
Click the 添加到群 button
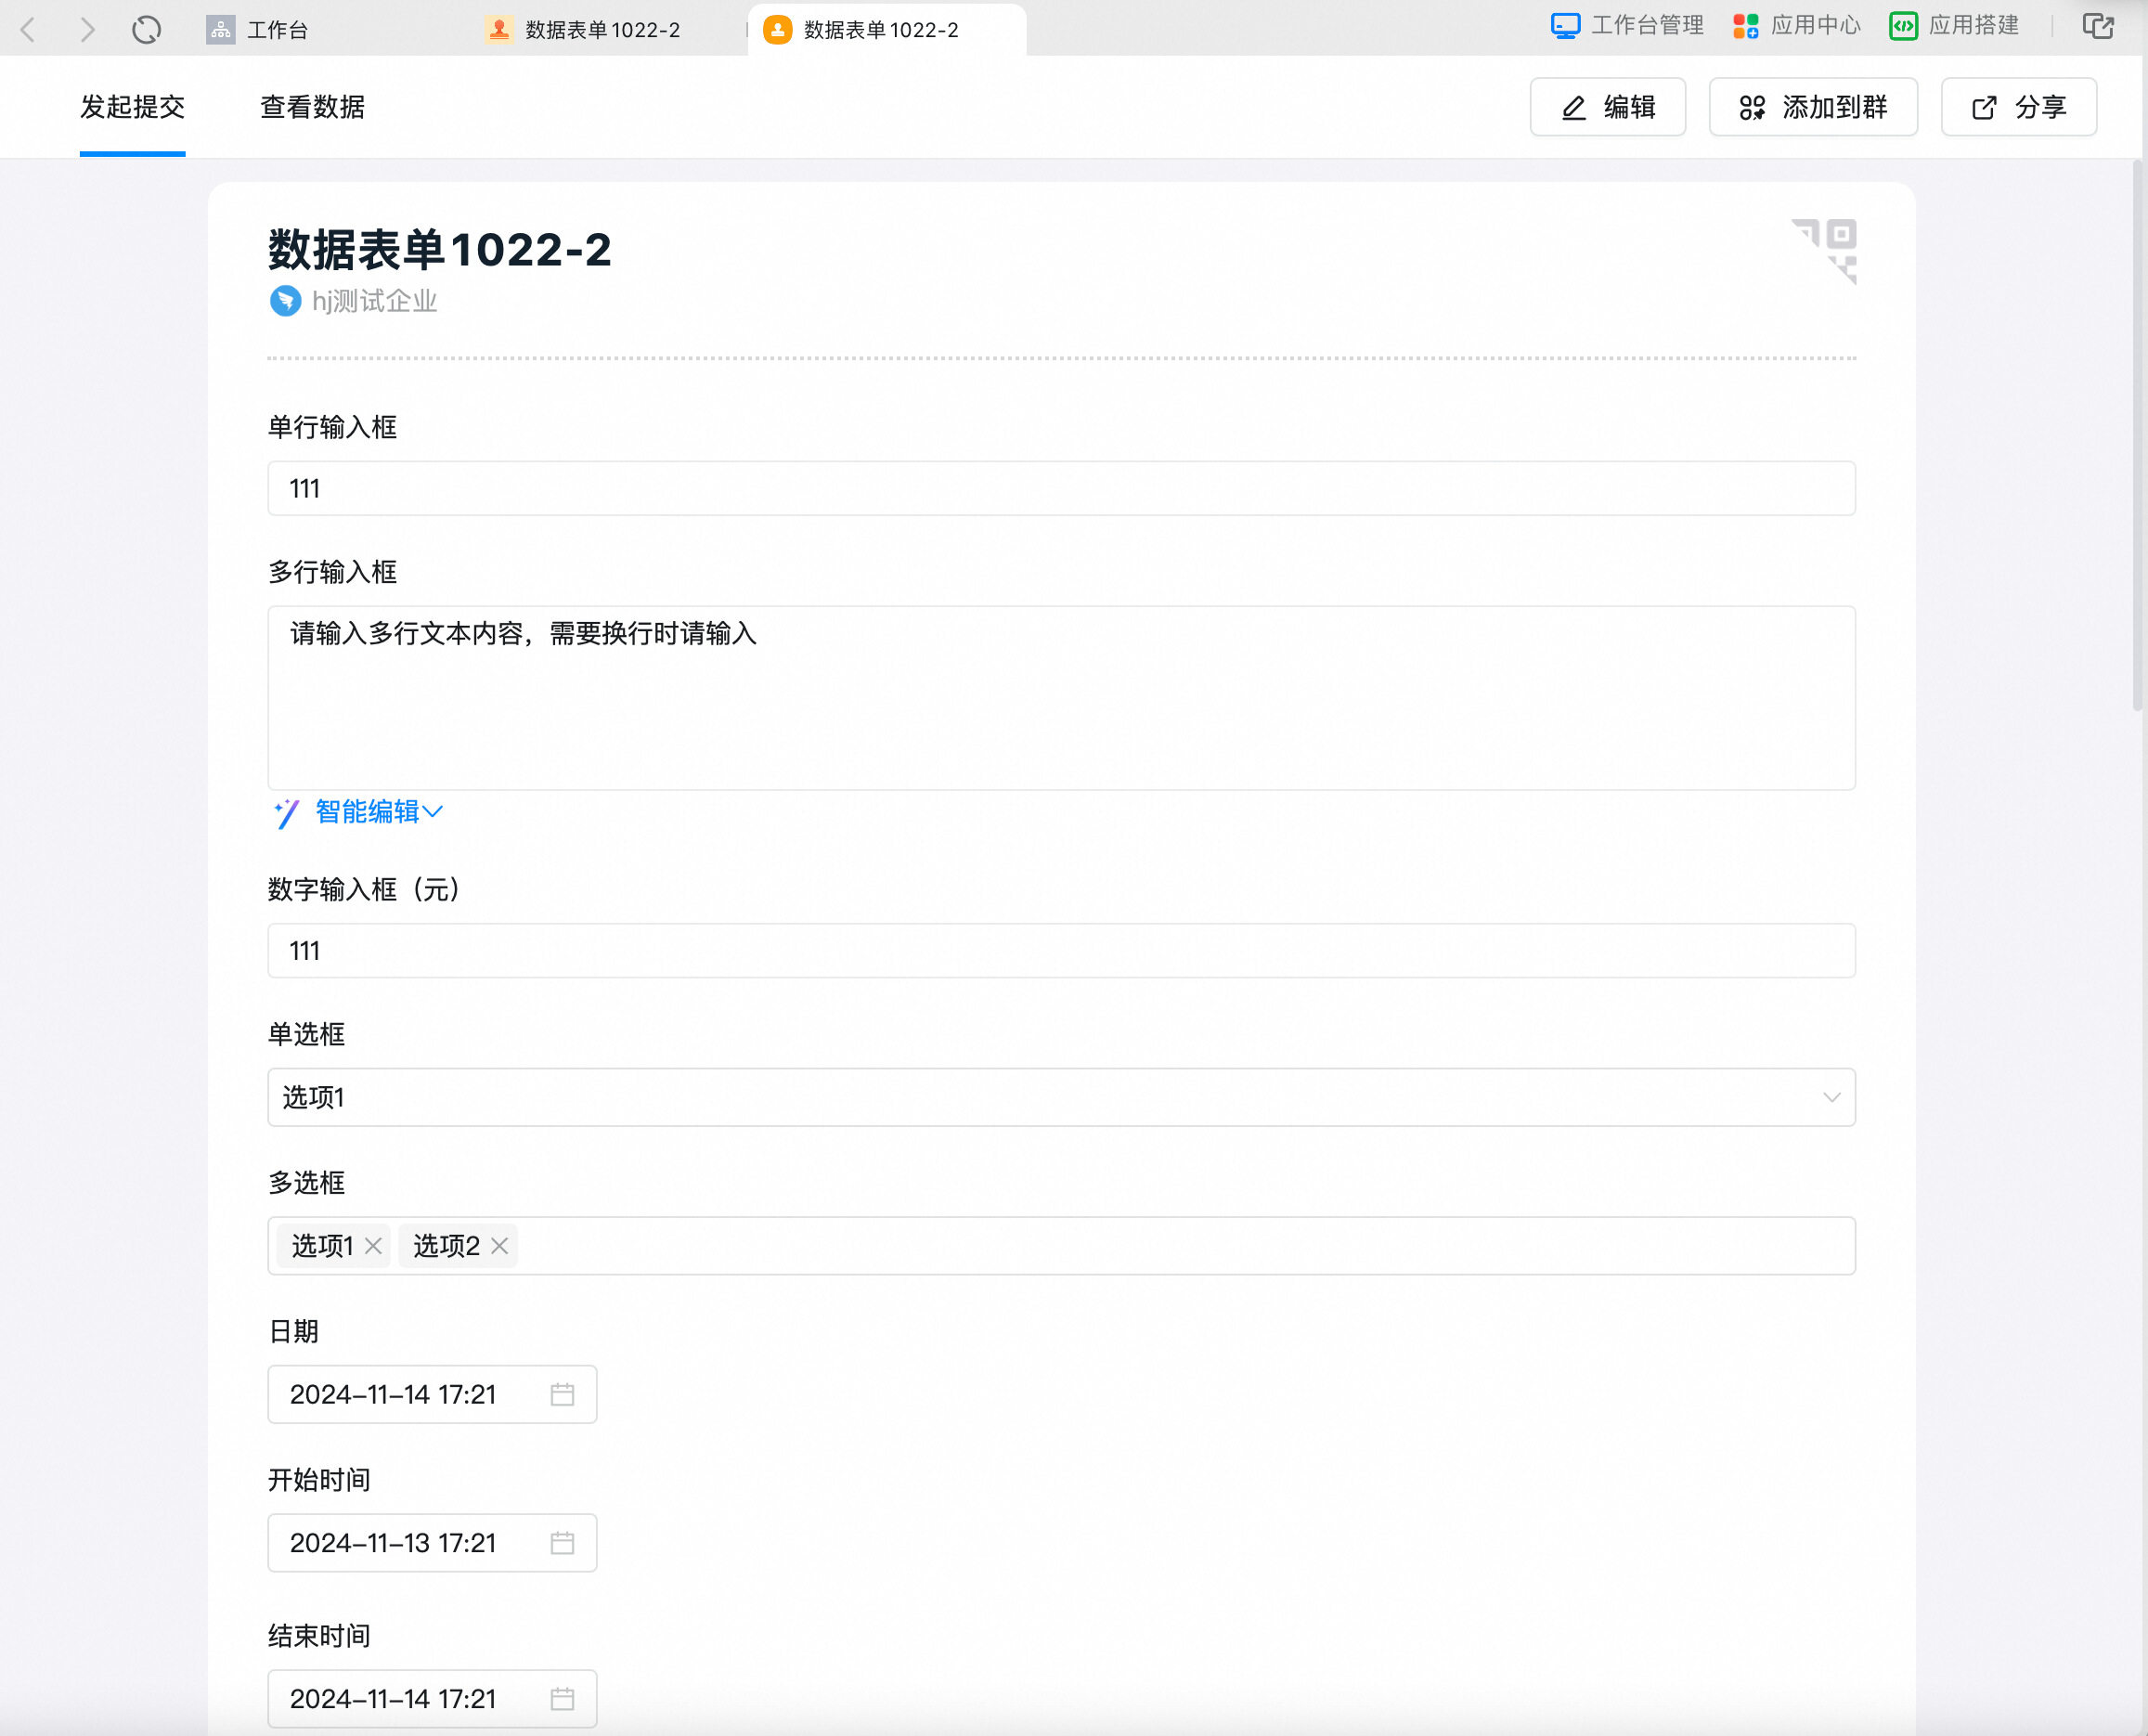tap(1812, 107)
